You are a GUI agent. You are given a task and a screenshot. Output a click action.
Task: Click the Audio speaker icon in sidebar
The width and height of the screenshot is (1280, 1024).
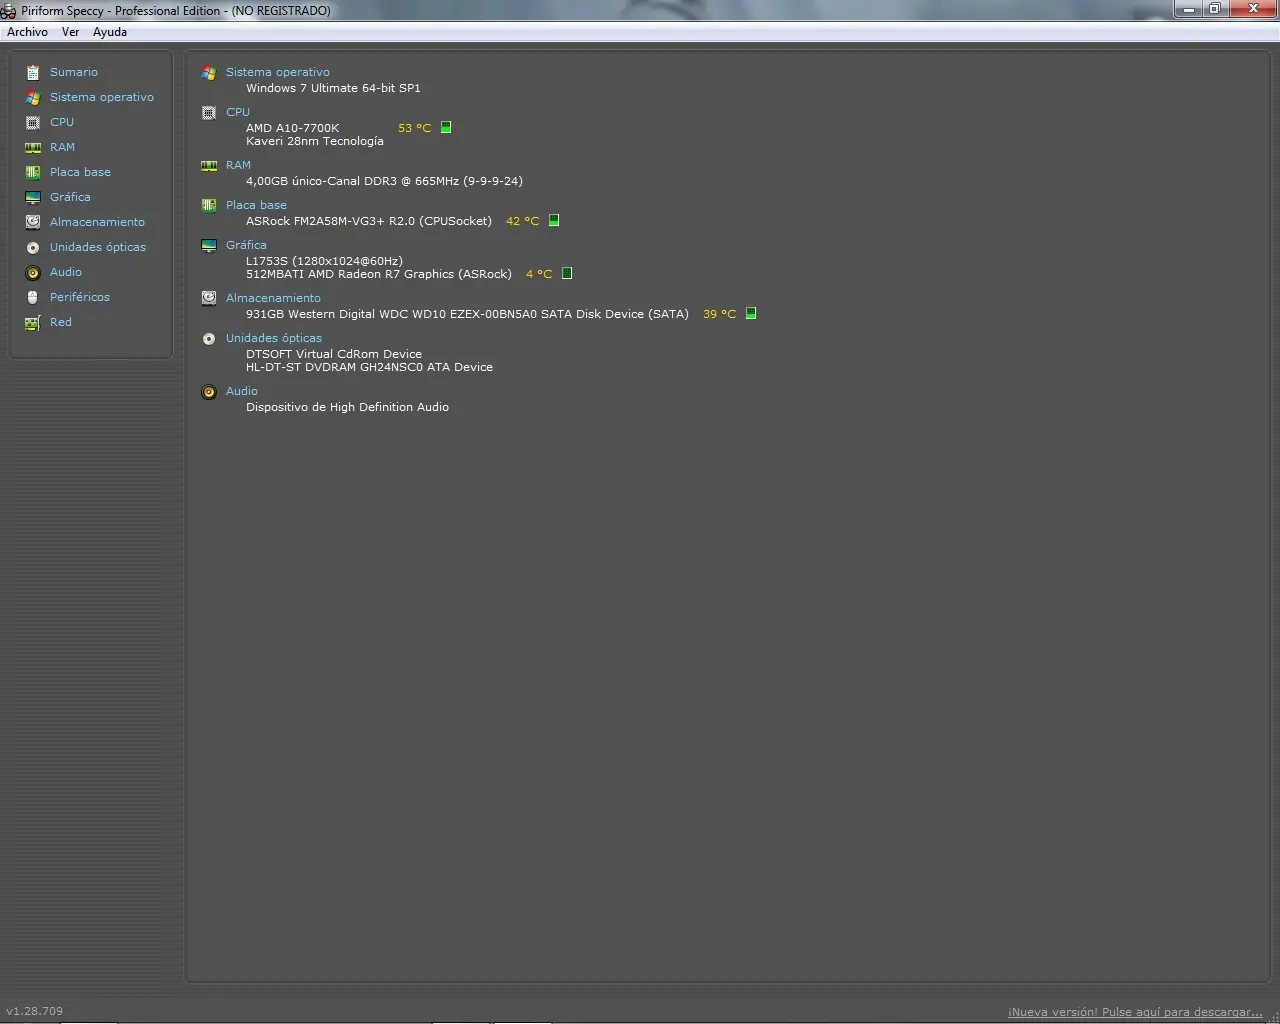coord(33,272)
